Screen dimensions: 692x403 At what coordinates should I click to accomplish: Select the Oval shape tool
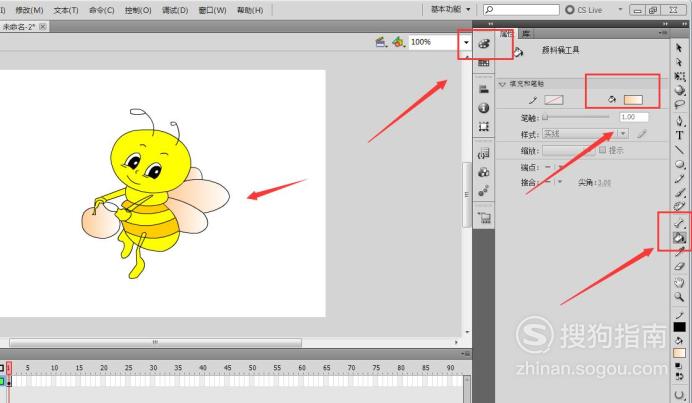(680, 164)
